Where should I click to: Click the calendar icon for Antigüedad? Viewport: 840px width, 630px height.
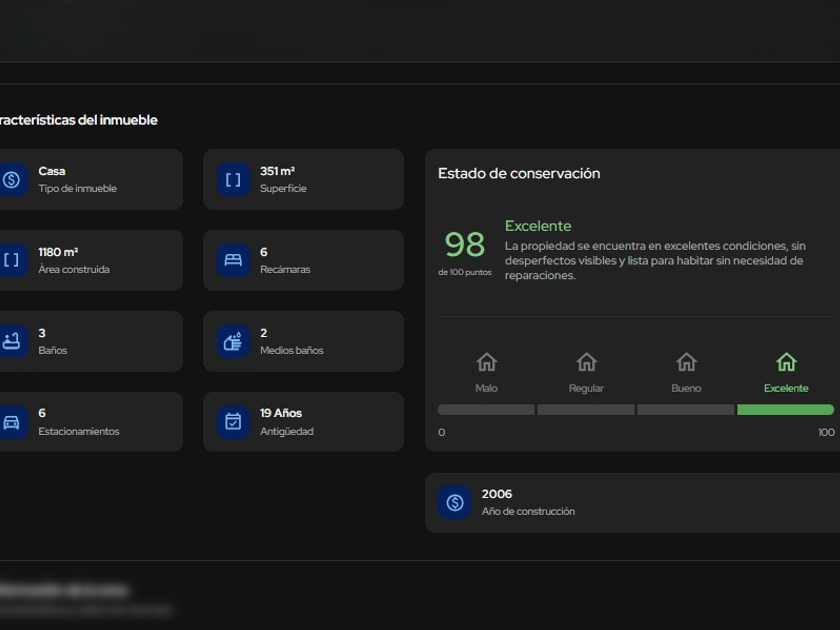233,422
